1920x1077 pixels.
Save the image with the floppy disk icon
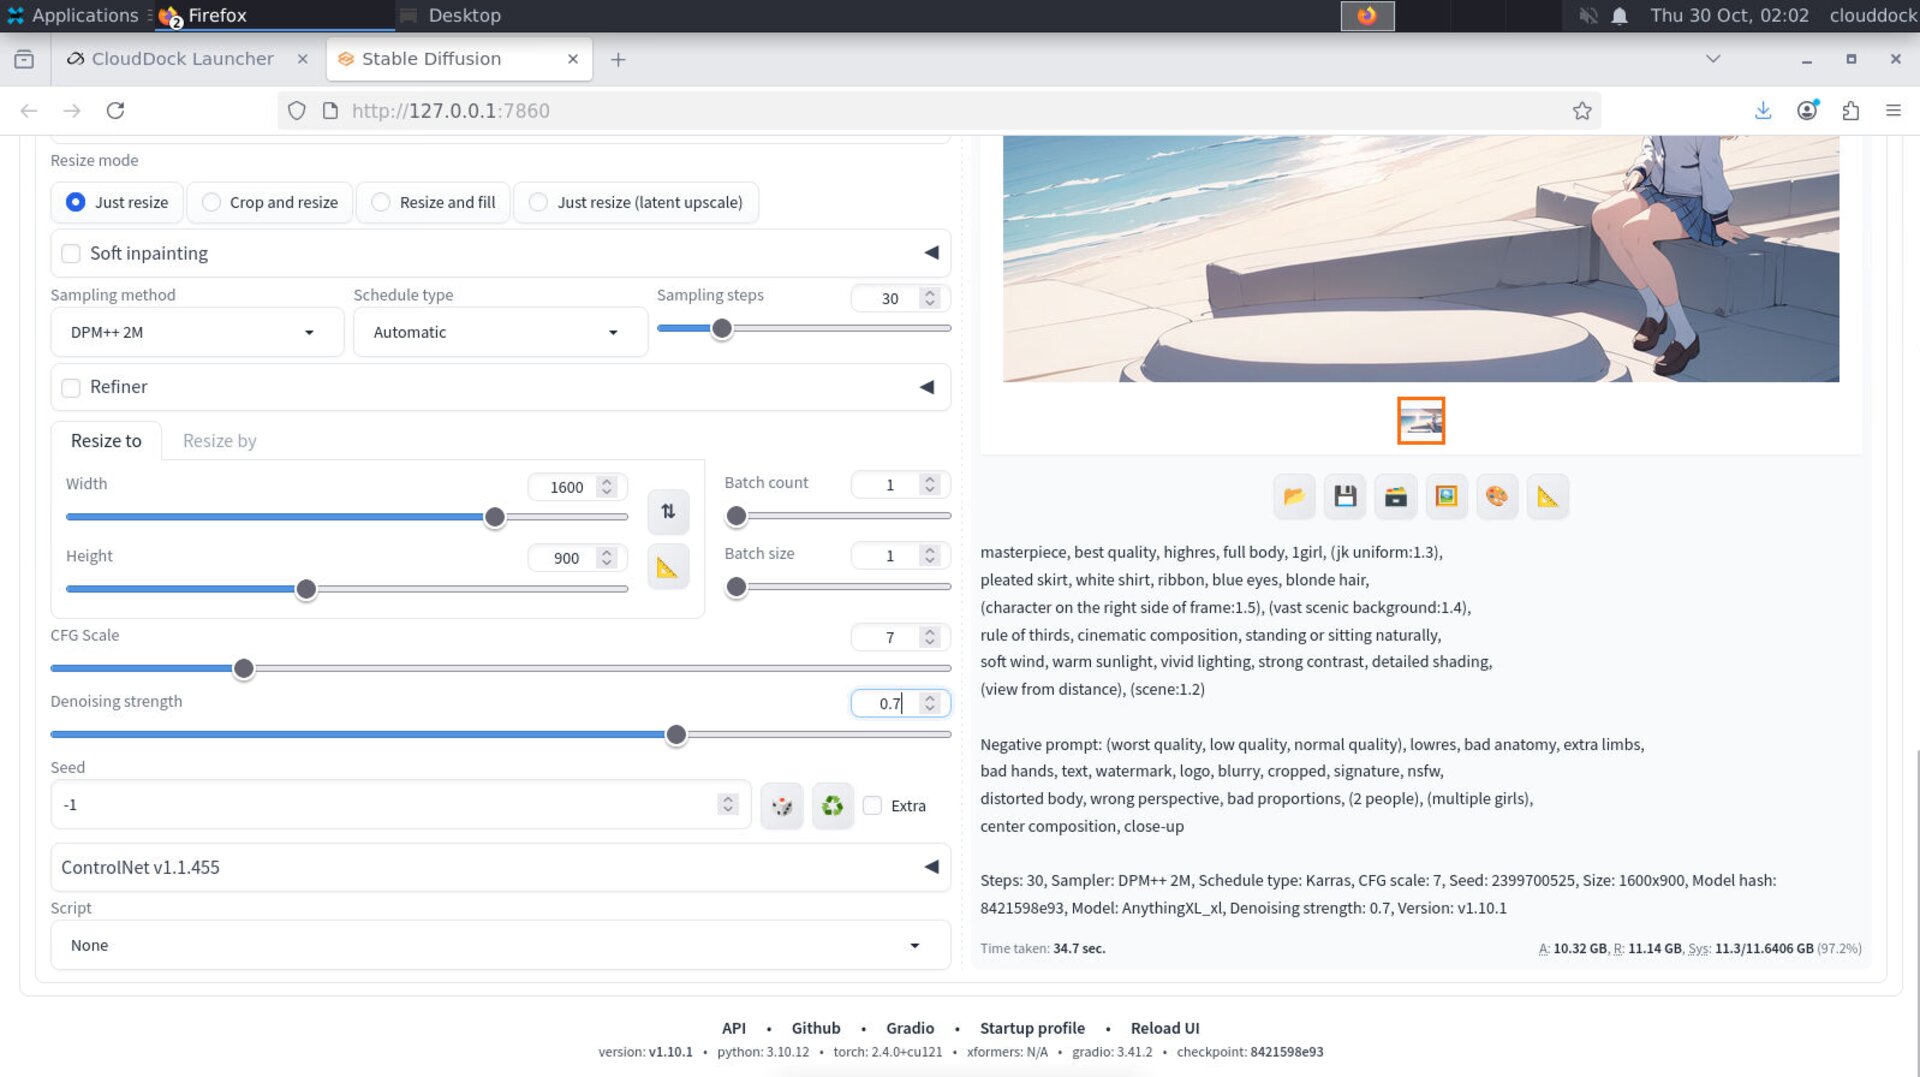click(x=1345, y=497)
